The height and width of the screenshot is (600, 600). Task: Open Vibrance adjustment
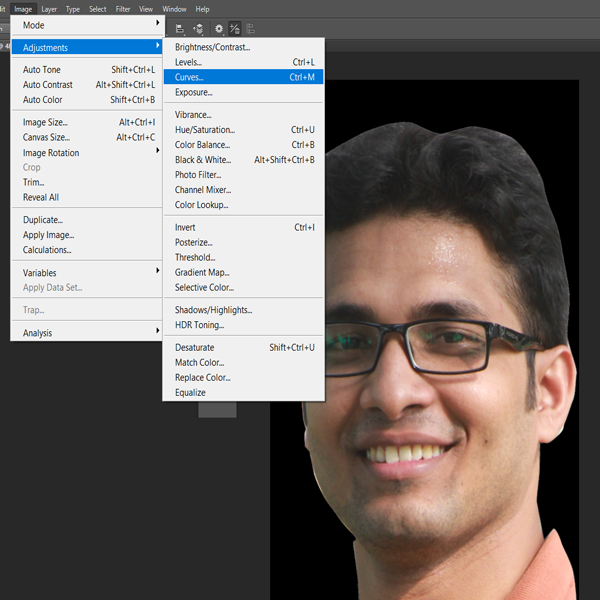[244, 115]
